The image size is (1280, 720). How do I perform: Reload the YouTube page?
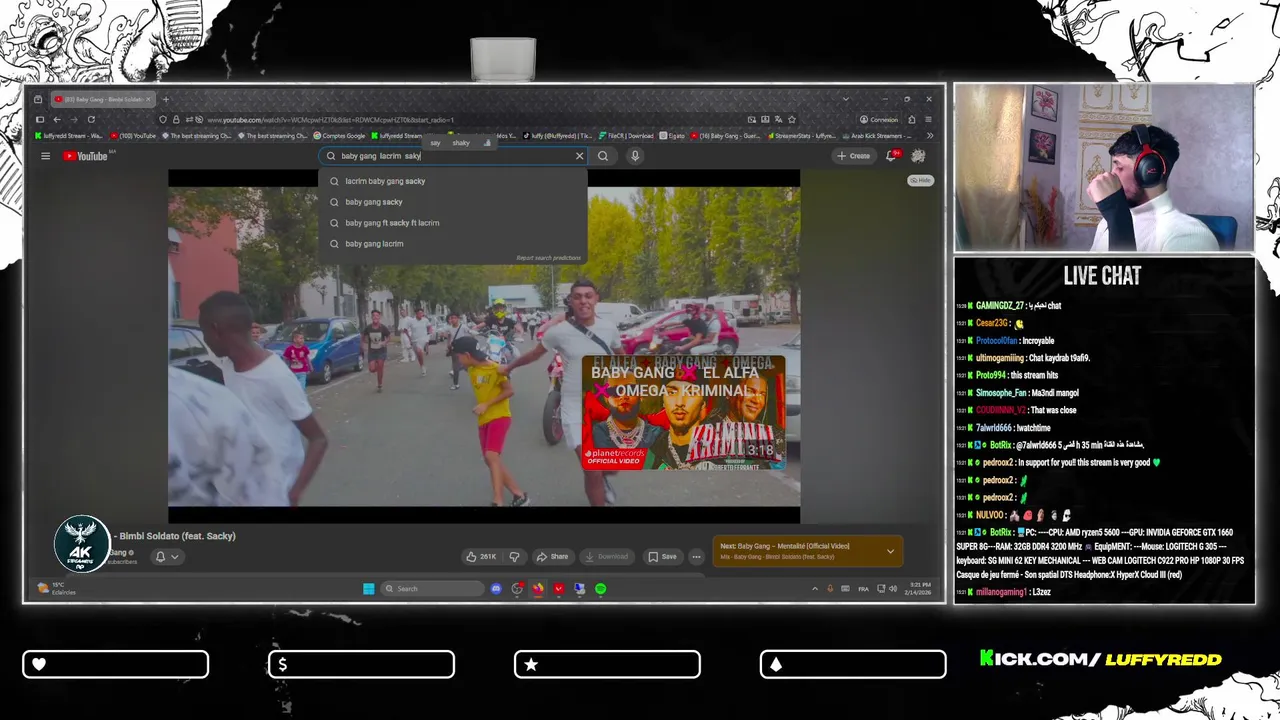click(x=91, y=120)
